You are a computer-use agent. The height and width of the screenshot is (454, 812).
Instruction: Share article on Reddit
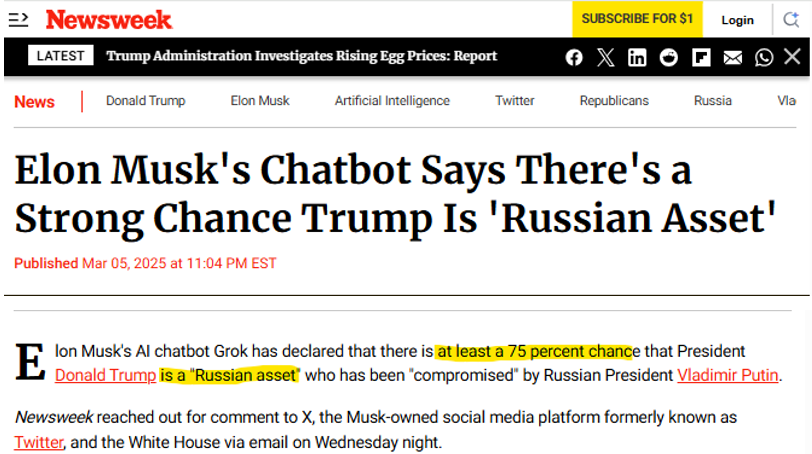[669, 57]
